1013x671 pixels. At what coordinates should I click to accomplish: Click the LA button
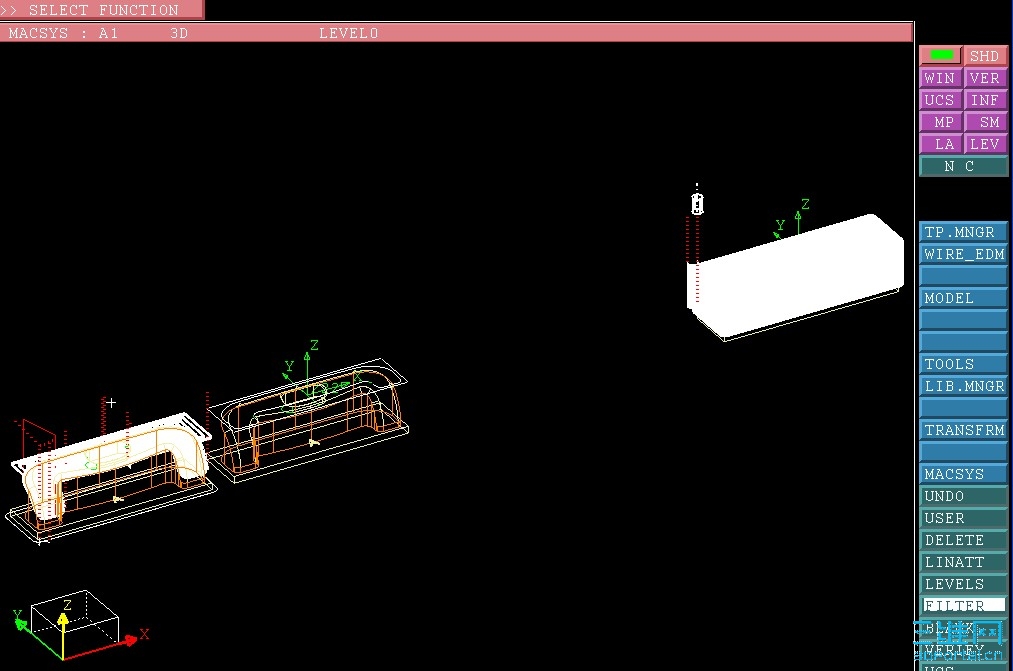(x=941, y=144)
